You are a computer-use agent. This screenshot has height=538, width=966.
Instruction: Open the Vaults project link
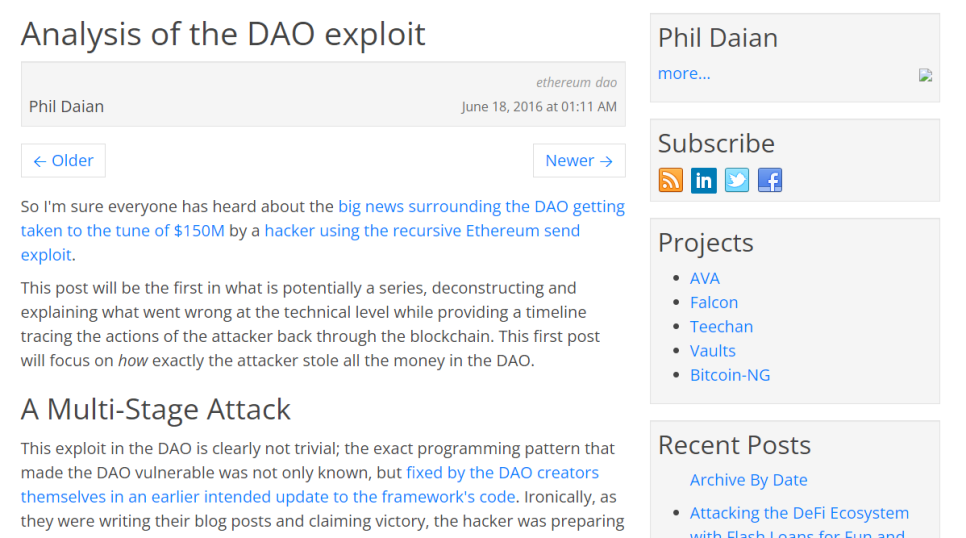point(713,351)
